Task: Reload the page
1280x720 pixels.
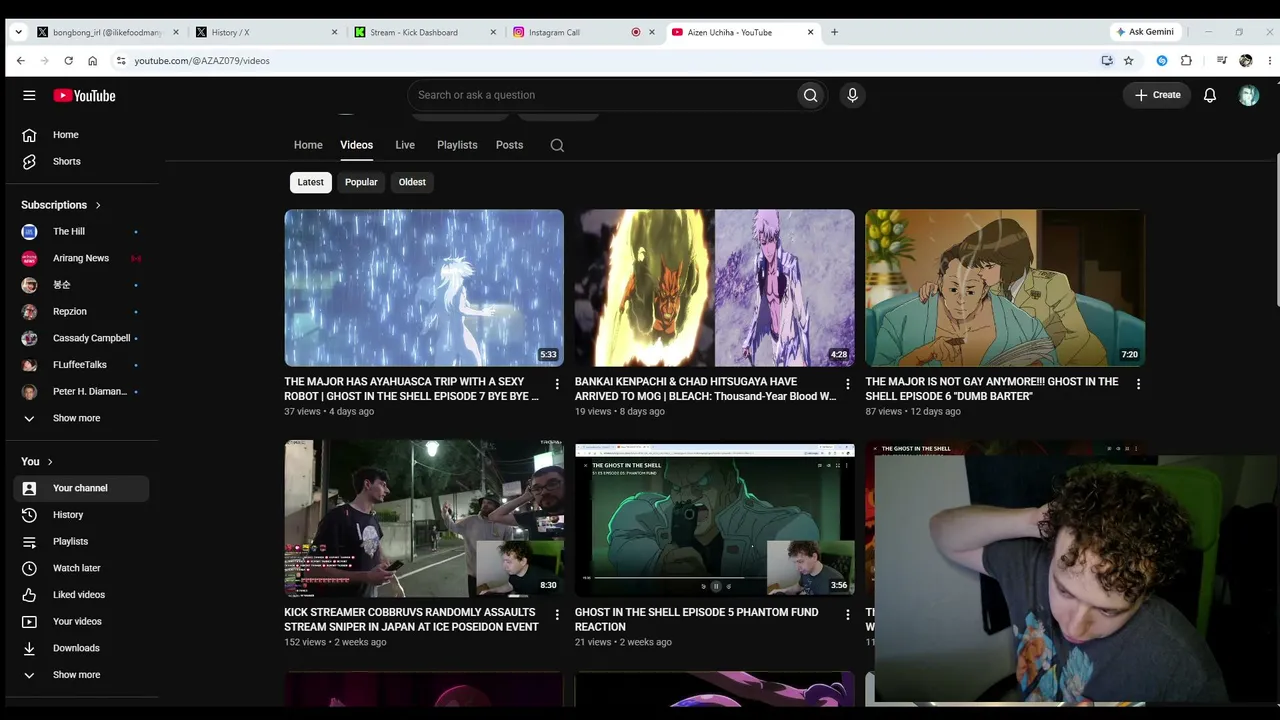Action: 68,60
